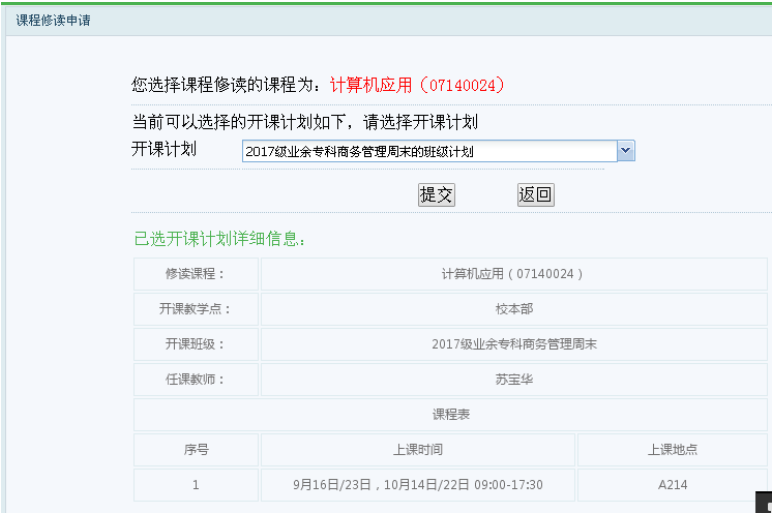Click the green 已选开课计划详细信息 heading
The height and width of the screenshot is (522, 779).
tap(219, 240)
